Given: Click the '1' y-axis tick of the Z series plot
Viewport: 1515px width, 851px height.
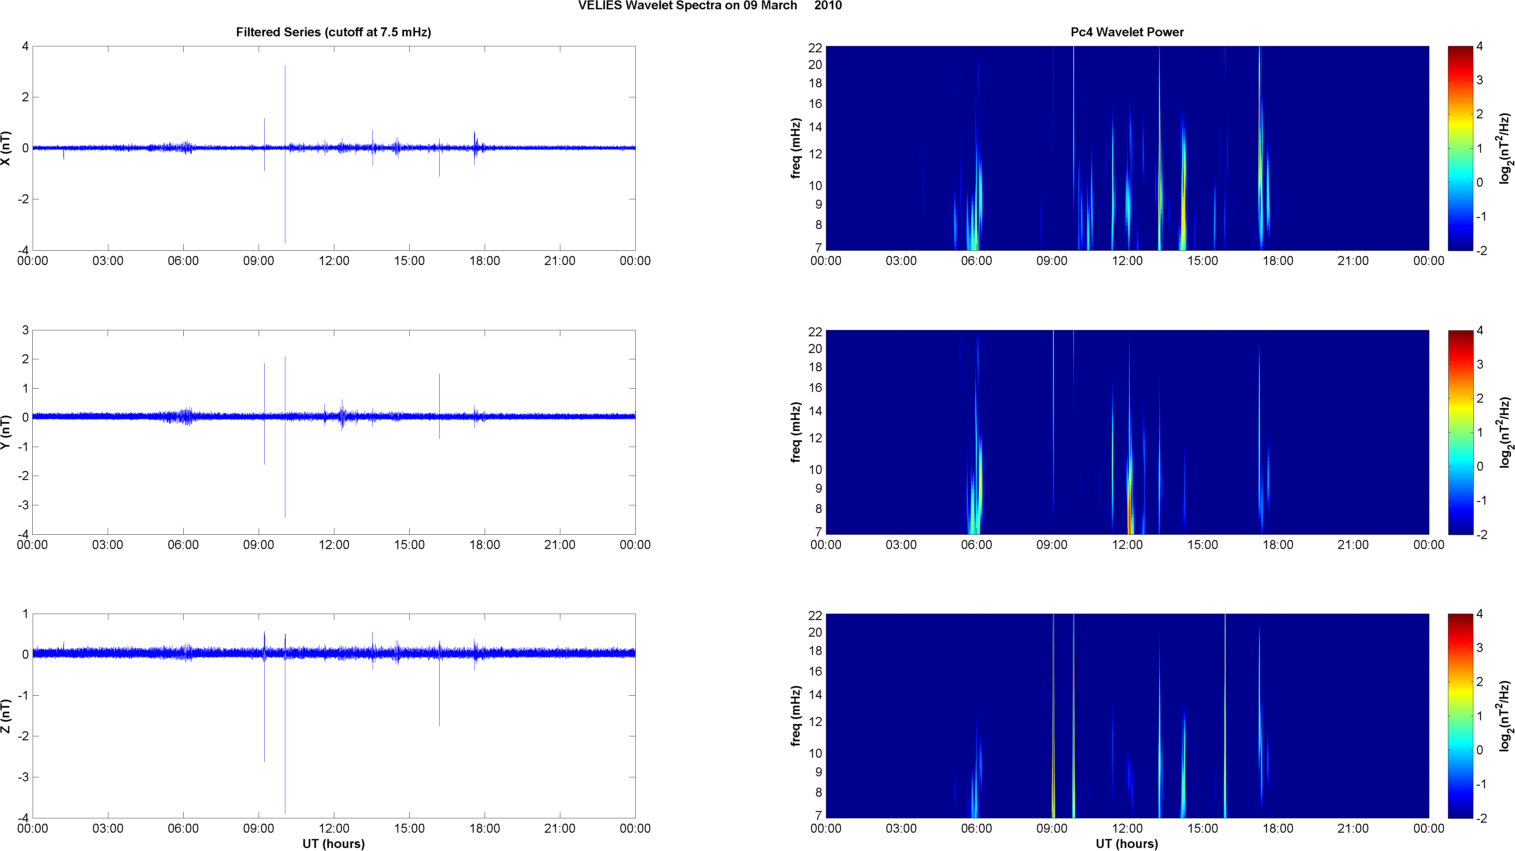Looking at the screenshot, I should (x=25, y=615).
